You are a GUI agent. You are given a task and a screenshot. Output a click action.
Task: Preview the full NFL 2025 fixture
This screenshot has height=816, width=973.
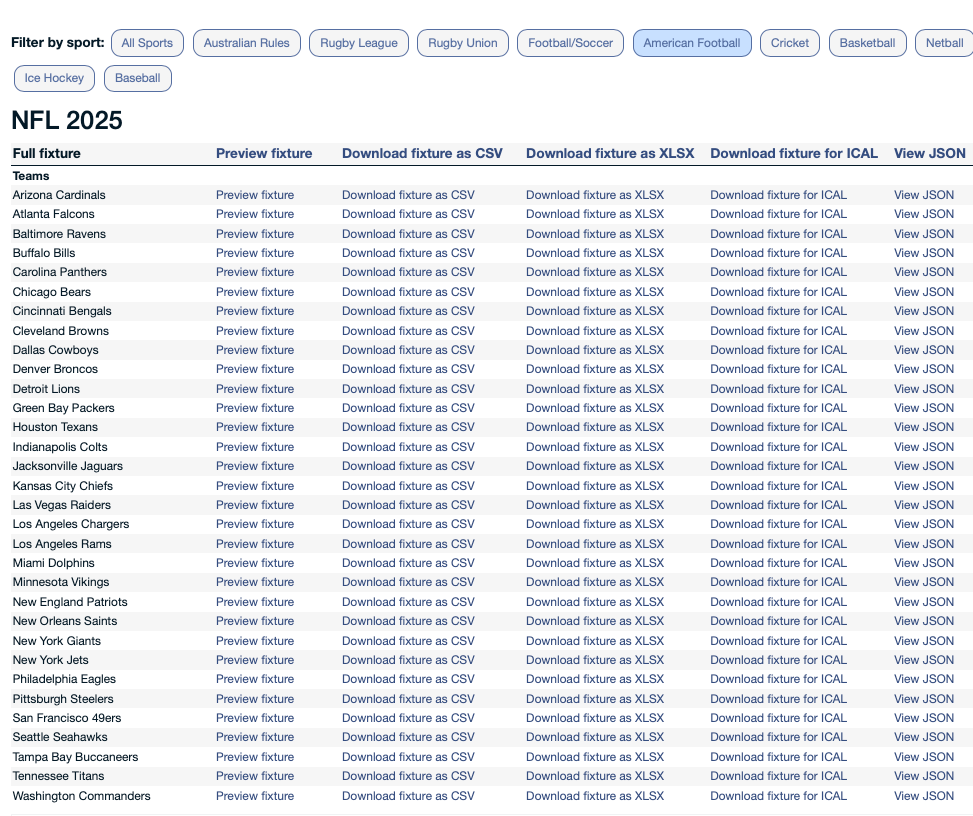tap(264, 153)
